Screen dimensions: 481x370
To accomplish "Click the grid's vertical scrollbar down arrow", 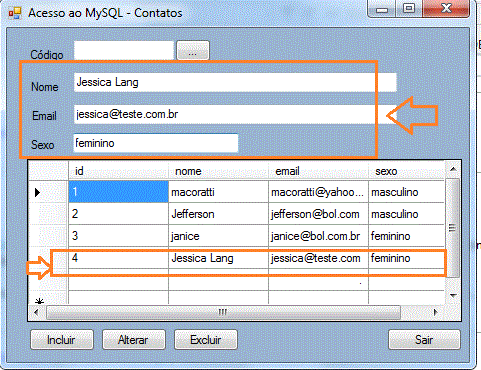I will (453, 295).
